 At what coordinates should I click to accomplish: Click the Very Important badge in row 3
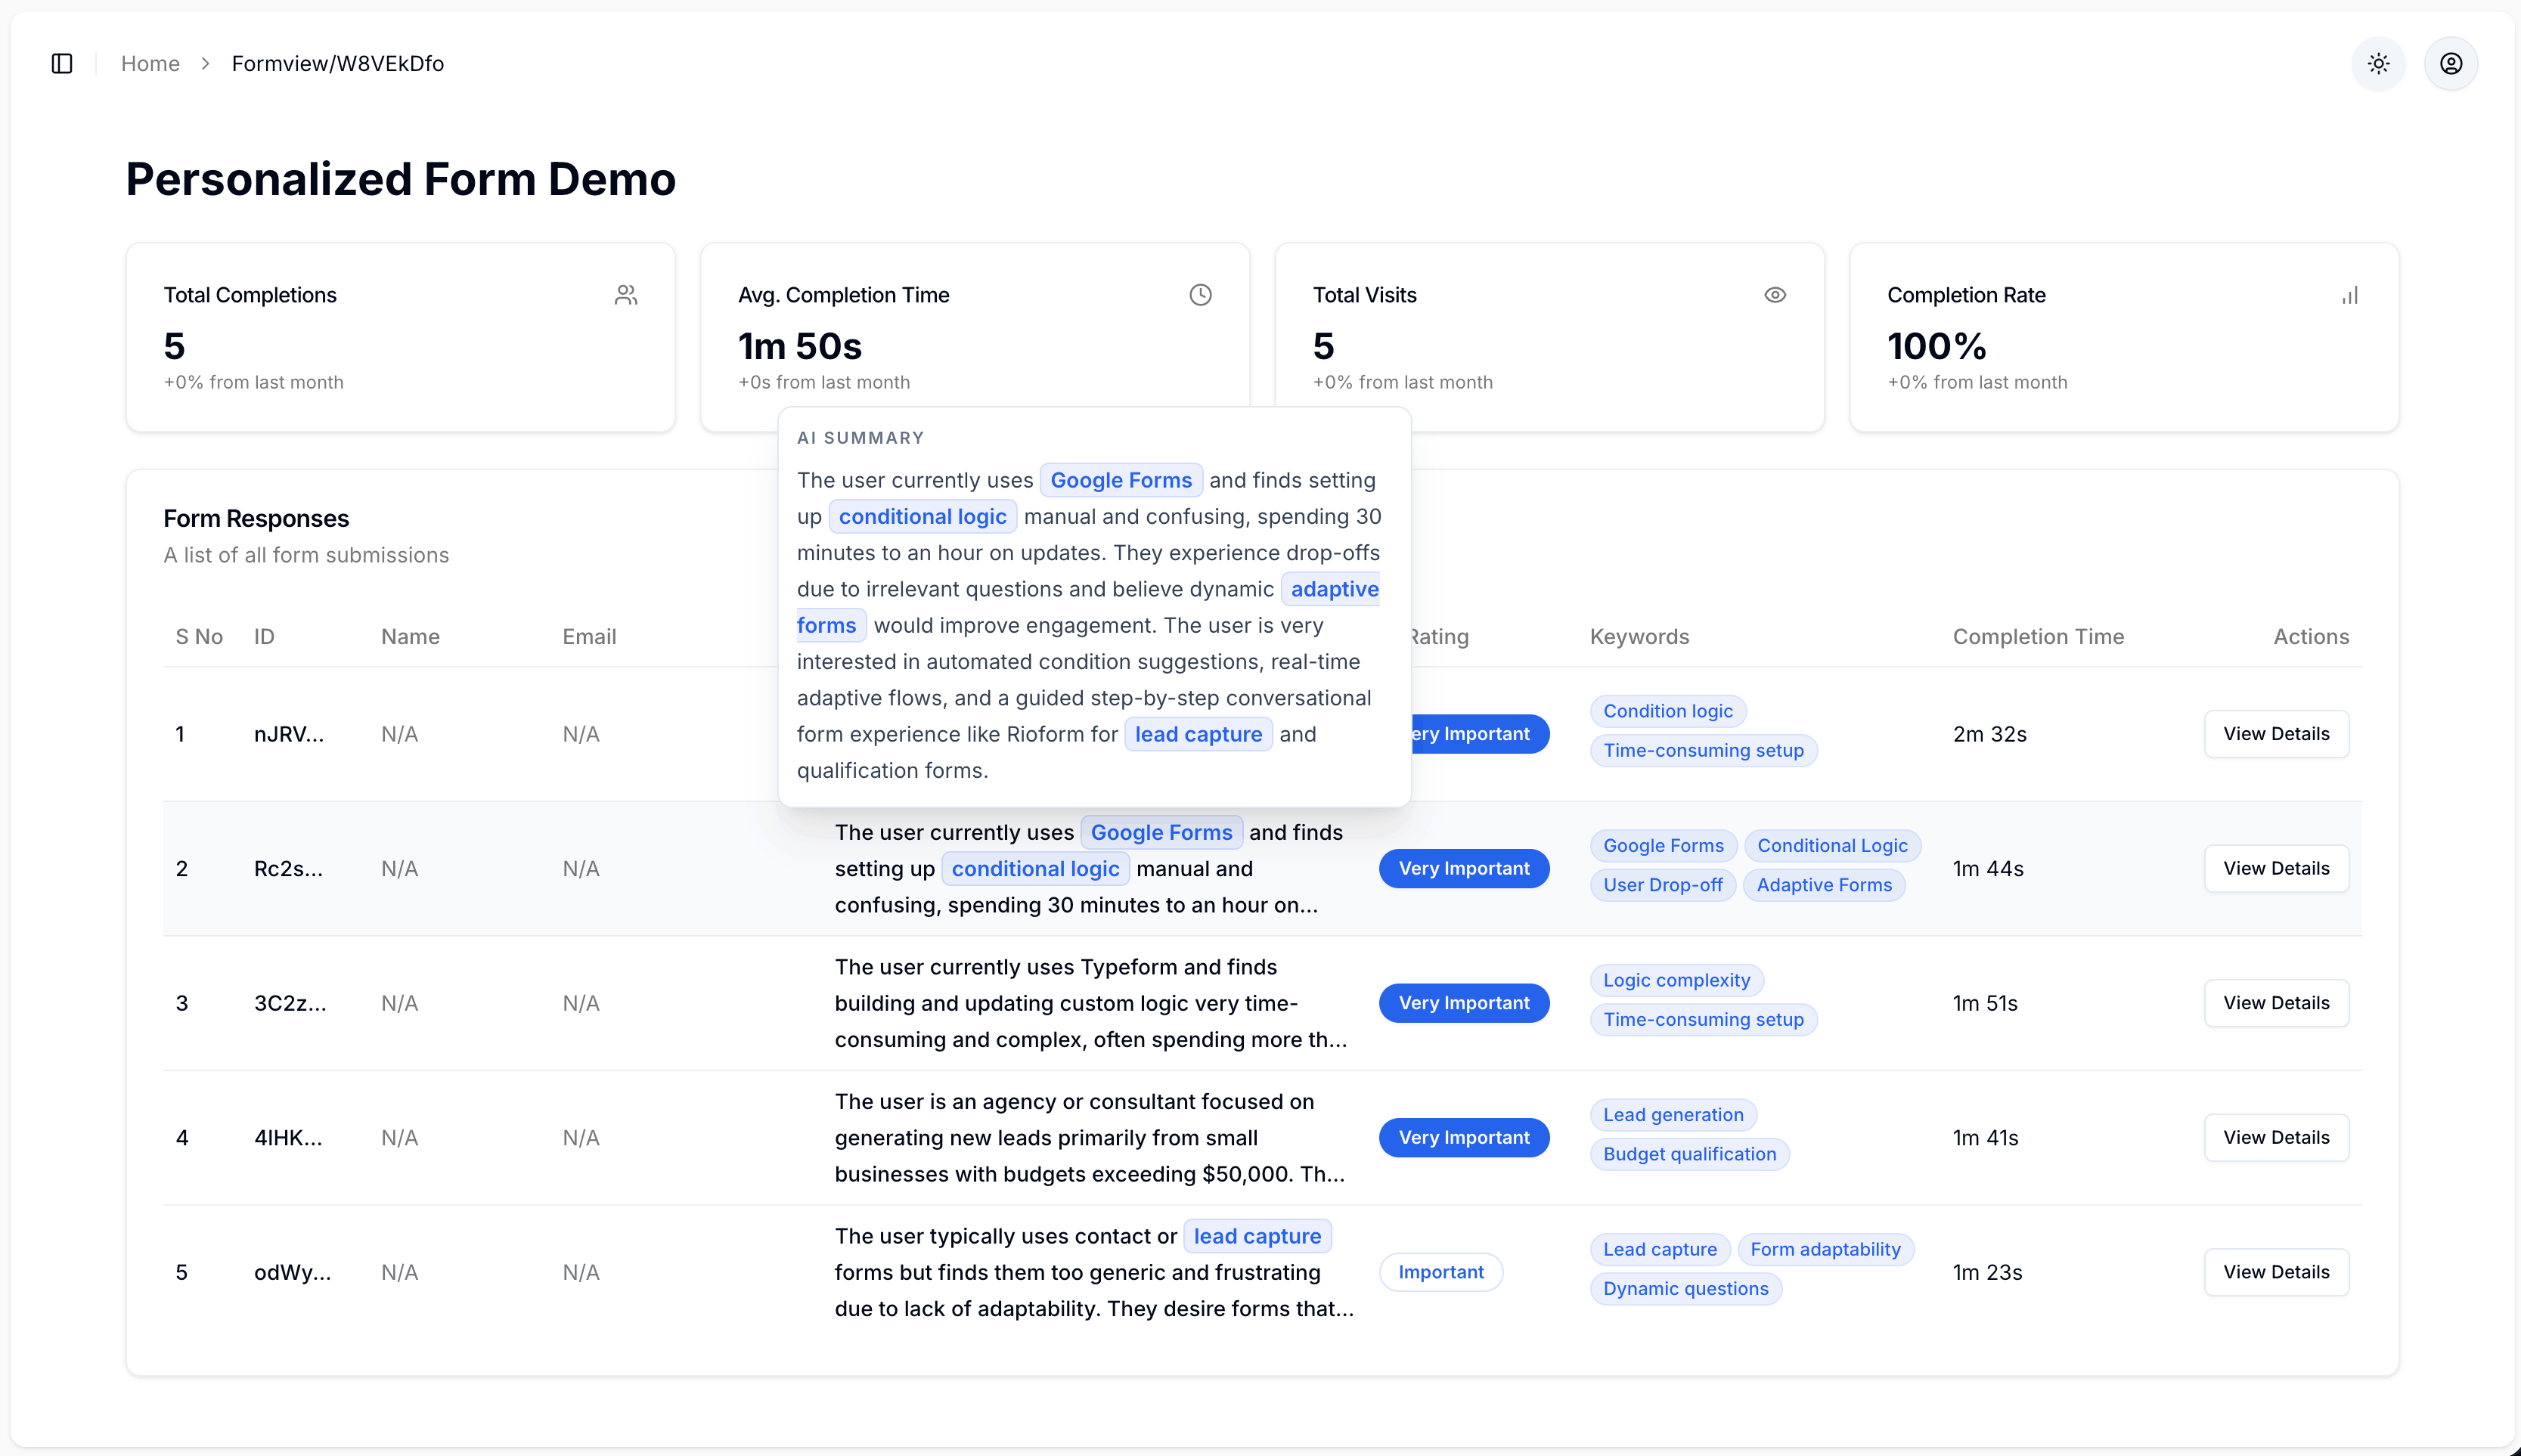coord(1464,1003)
